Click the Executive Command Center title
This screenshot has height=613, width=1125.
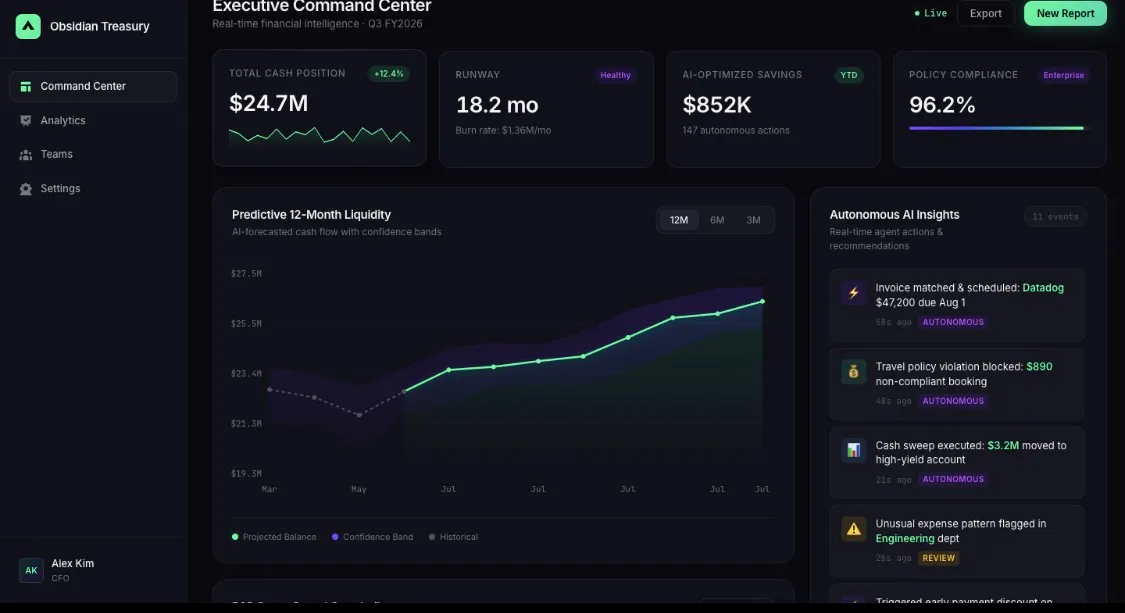(x=321, y=6)
